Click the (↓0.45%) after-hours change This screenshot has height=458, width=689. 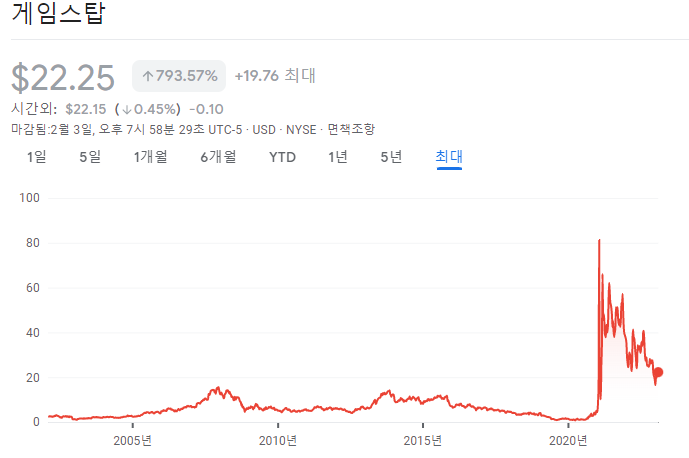148,109
